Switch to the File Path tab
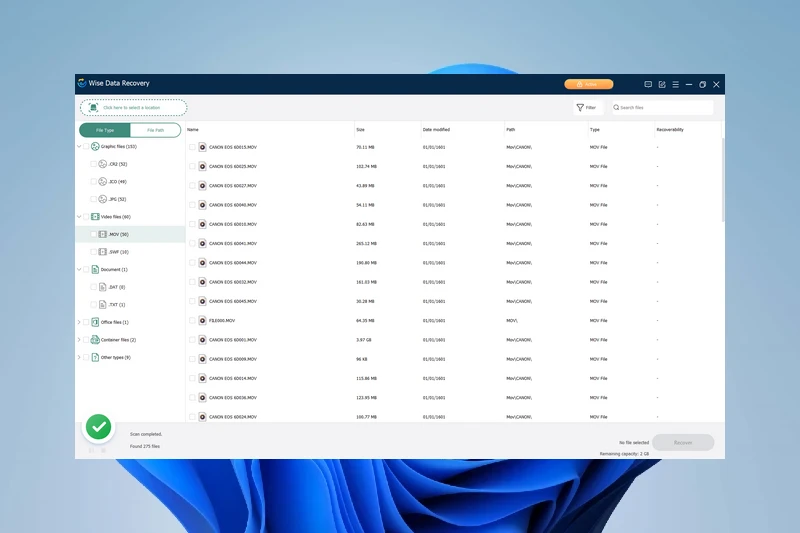The height and width of the screenshot is (533, 800). tap(156, 130)
